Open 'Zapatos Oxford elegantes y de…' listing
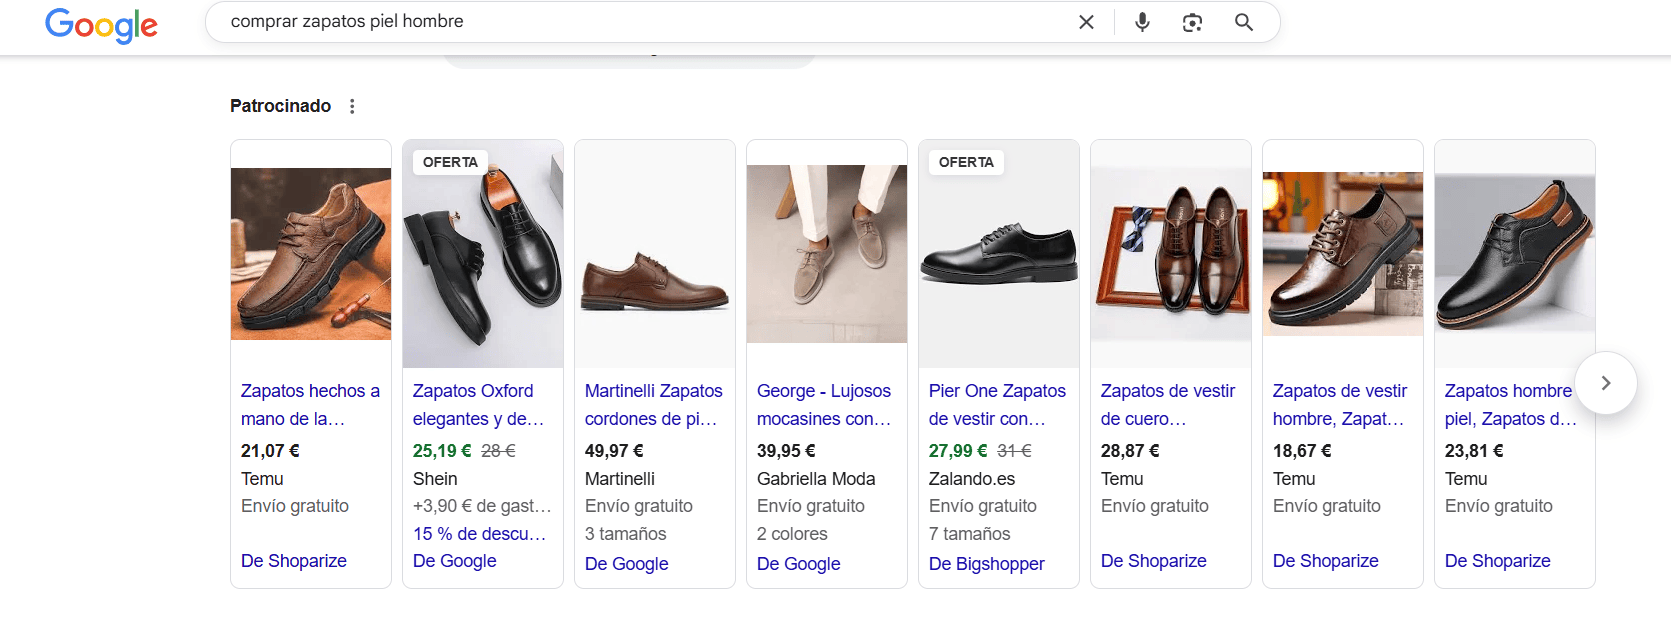 click(x=480, y=405)
